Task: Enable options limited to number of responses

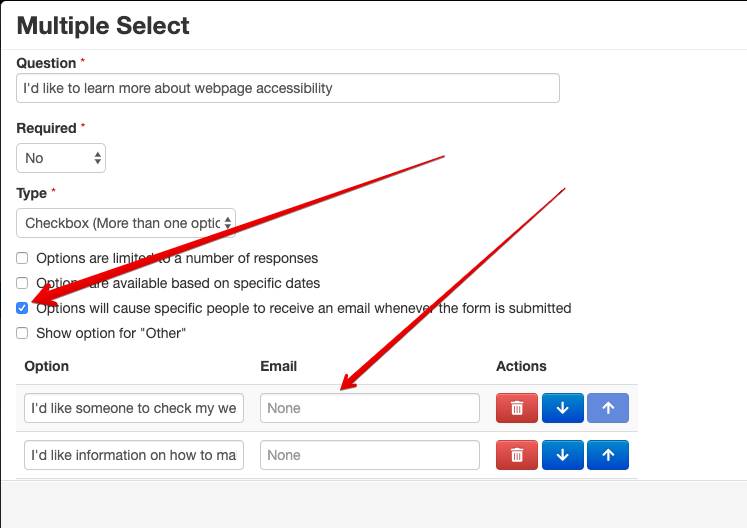Action: pyautogui.click(x=23, y=258)
